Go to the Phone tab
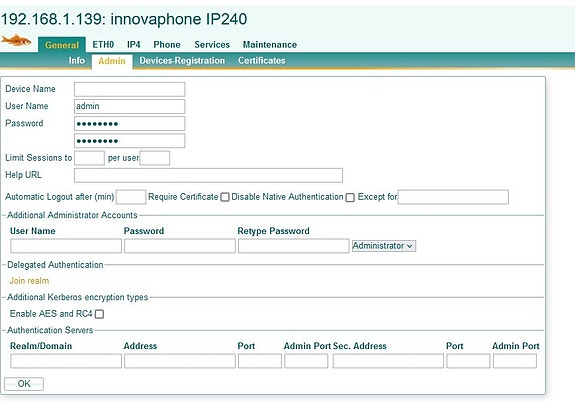This screenshot has width=575, height=402. point(167,45)
